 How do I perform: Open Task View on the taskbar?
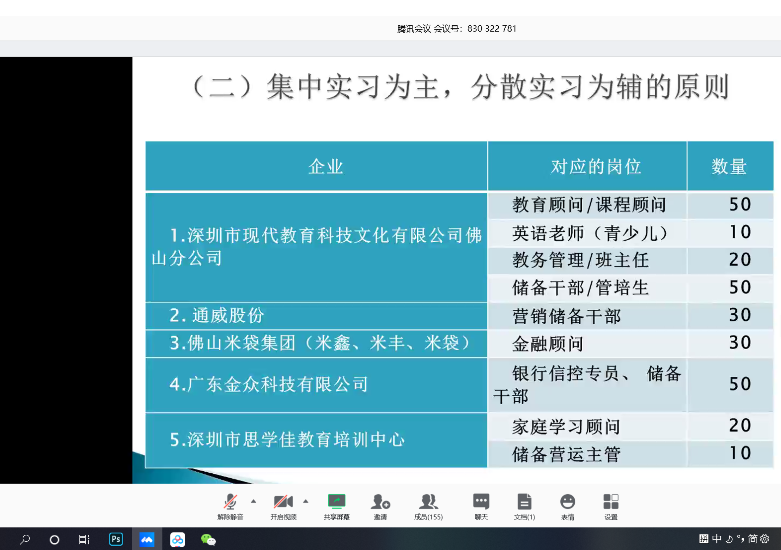pos(85,539)
